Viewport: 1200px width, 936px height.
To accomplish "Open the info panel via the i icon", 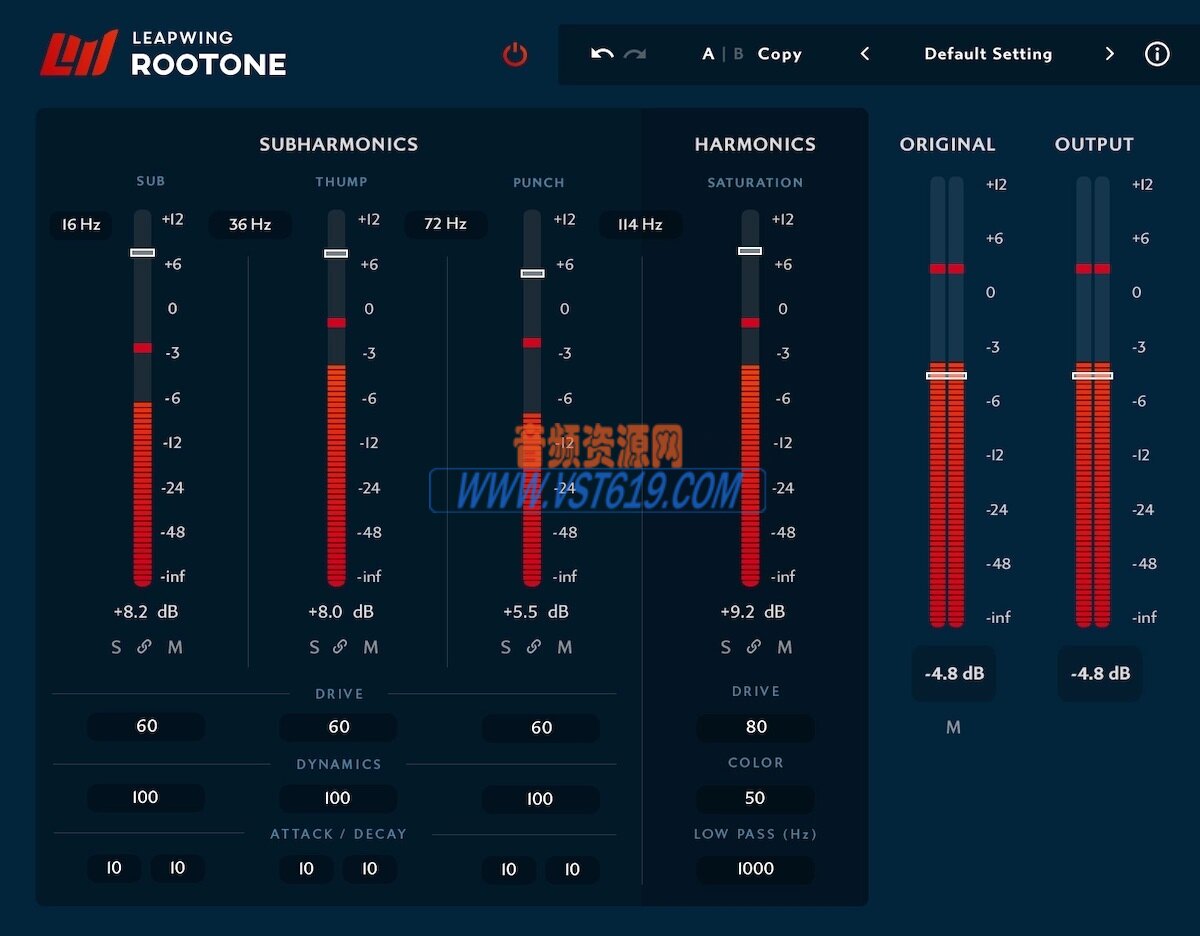I will pyautogui.click(x=1157, y=54).
